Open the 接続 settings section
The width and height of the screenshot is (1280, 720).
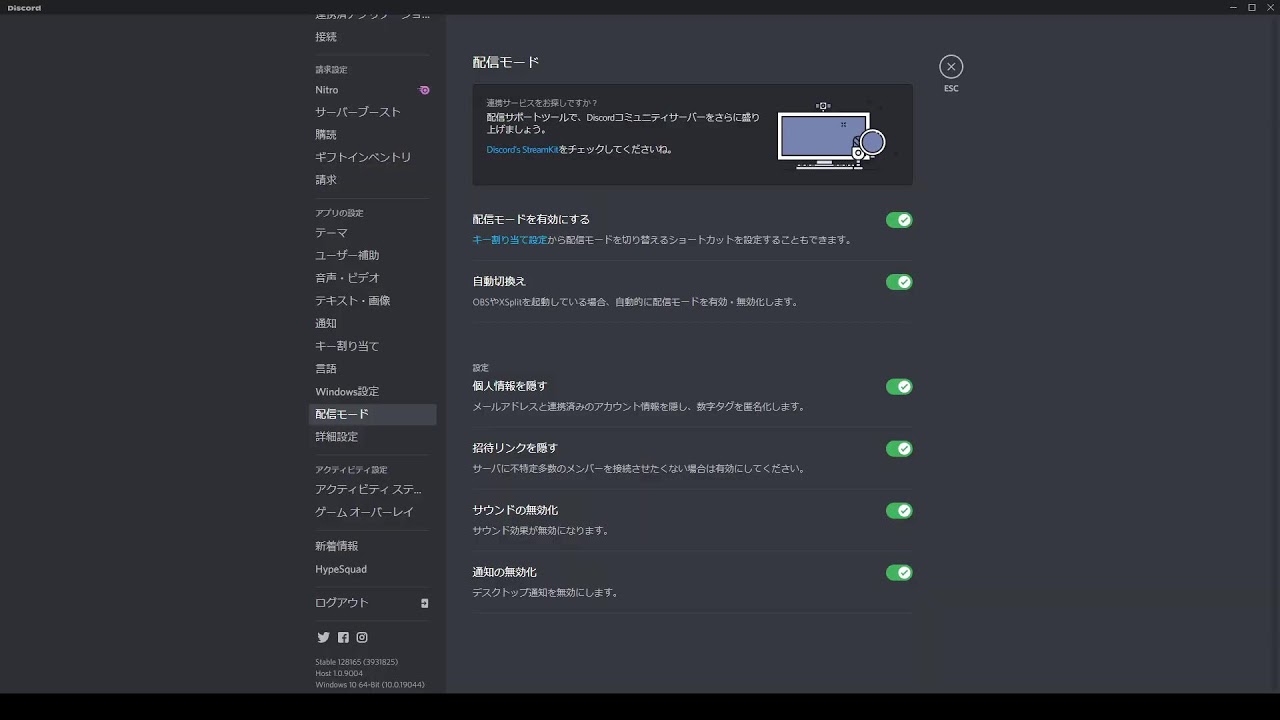372,37
